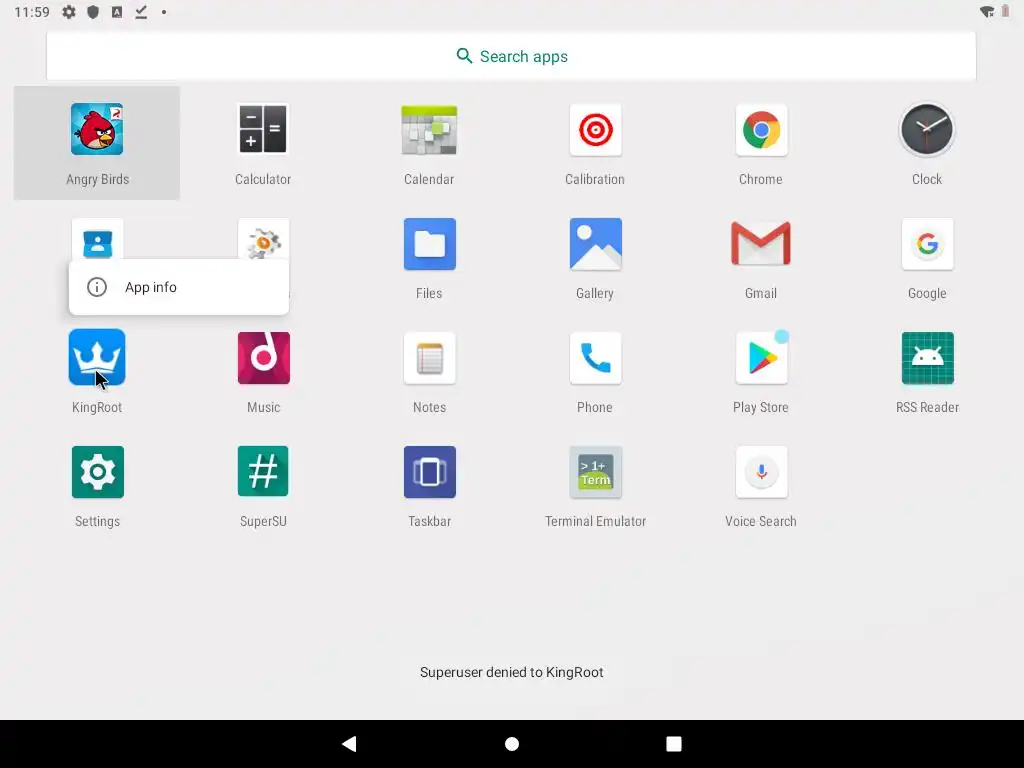1024x768 pixels.
Task: Launch Gmail
Action: coord(761,244)
